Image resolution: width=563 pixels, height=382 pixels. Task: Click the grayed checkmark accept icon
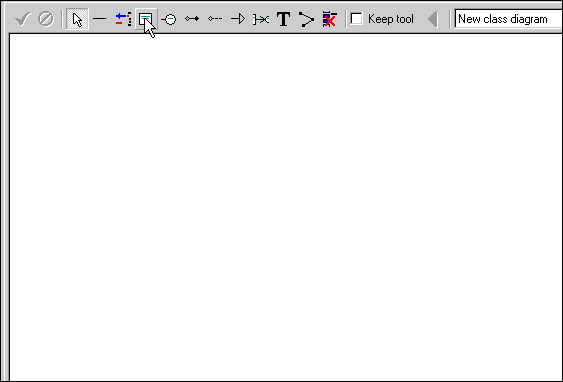coord(23,19)
